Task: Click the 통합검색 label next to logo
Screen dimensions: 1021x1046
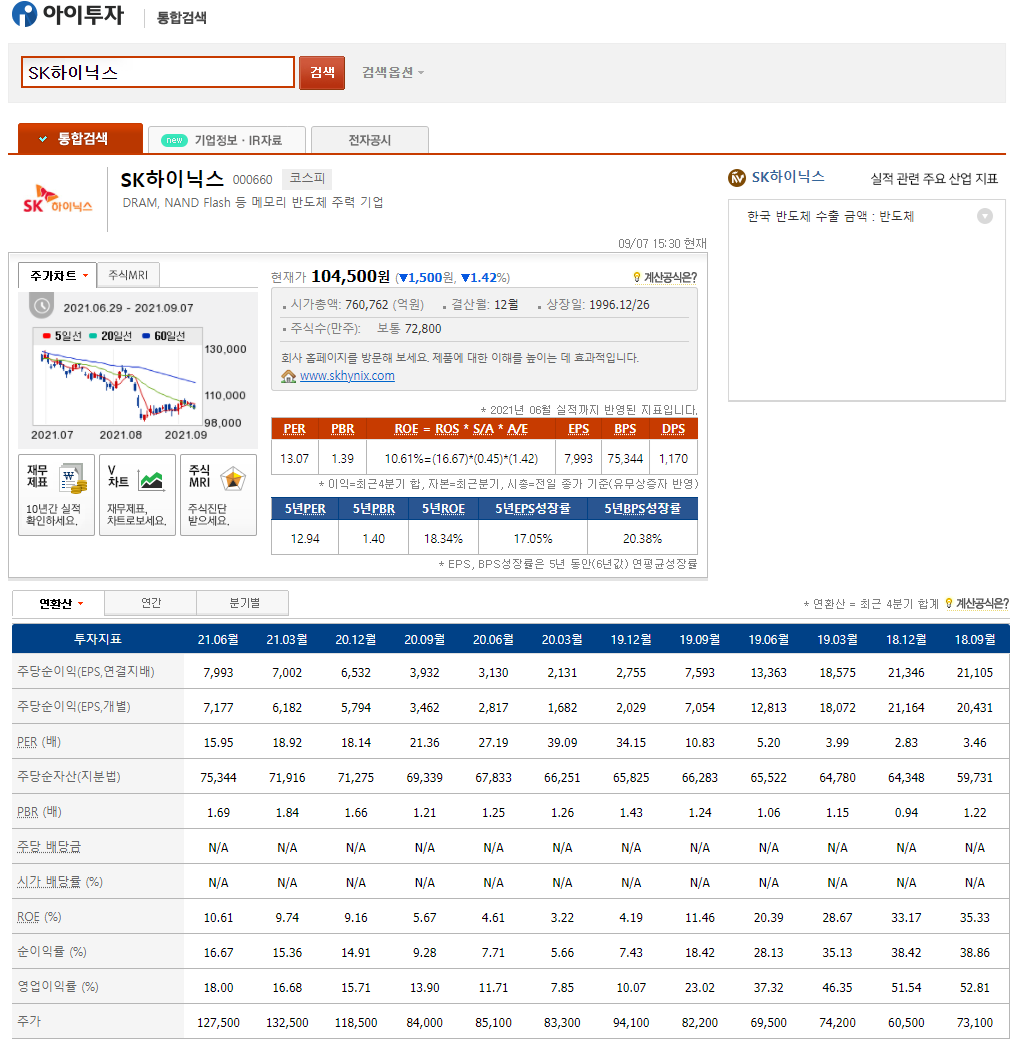Action: click(181, 18)
